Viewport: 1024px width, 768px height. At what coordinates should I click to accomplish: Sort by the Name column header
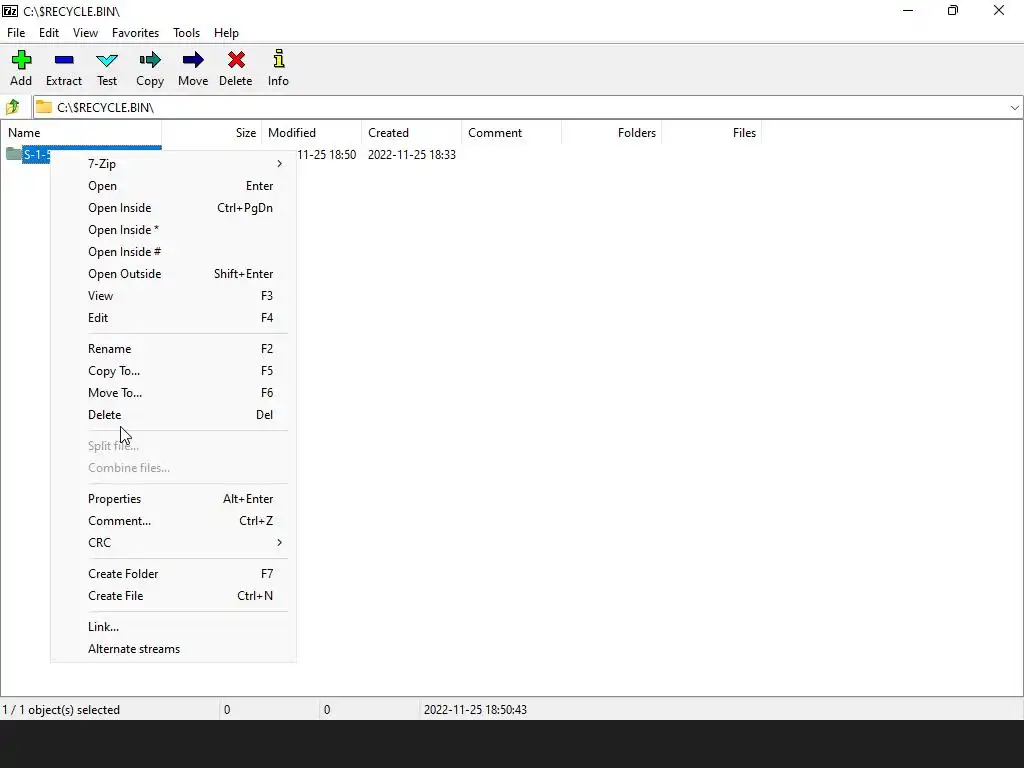(81, 133)
